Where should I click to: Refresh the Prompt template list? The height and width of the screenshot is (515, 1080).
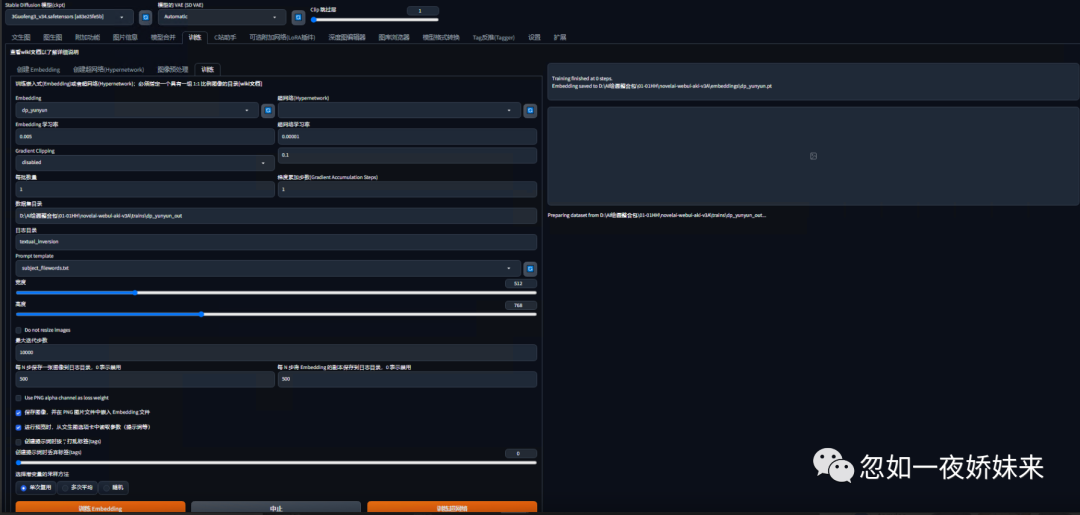click(530, 269)
